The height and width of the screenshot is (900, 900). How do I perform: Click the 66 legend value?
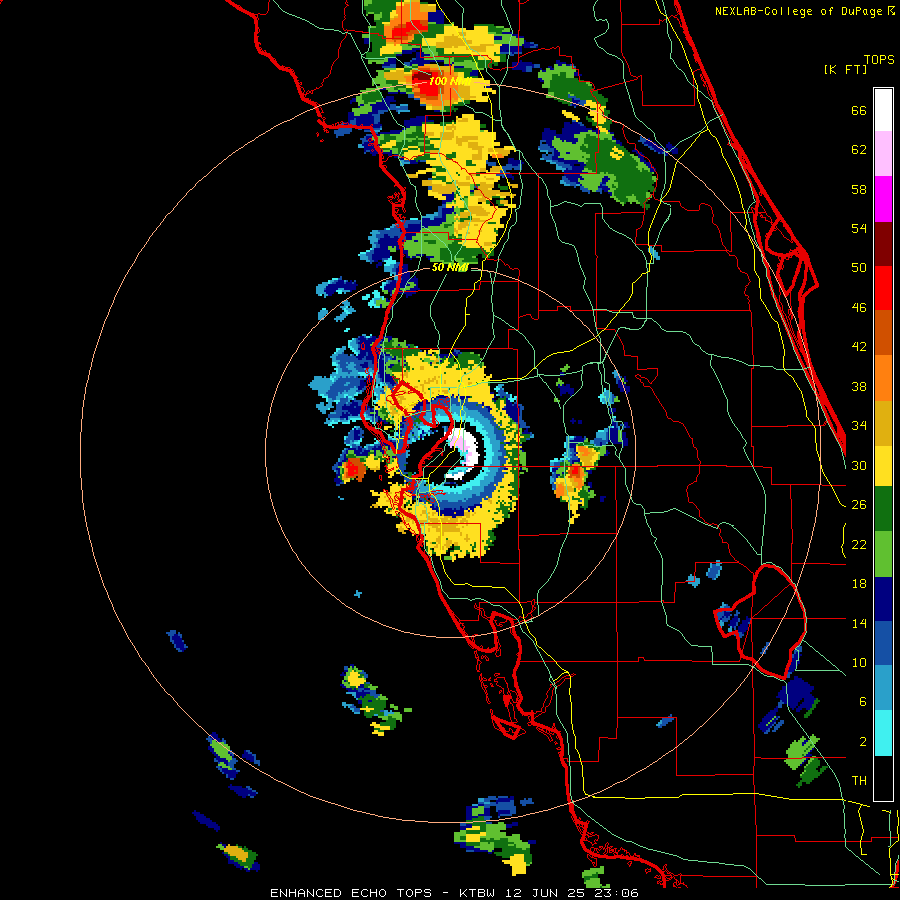pyautogui.click(x=859, y=111)
